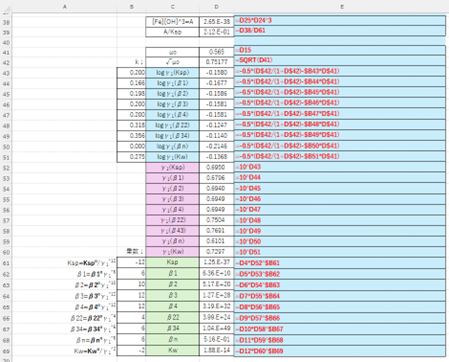
Task: Click the value -0.1677
Action: point(217,83)
